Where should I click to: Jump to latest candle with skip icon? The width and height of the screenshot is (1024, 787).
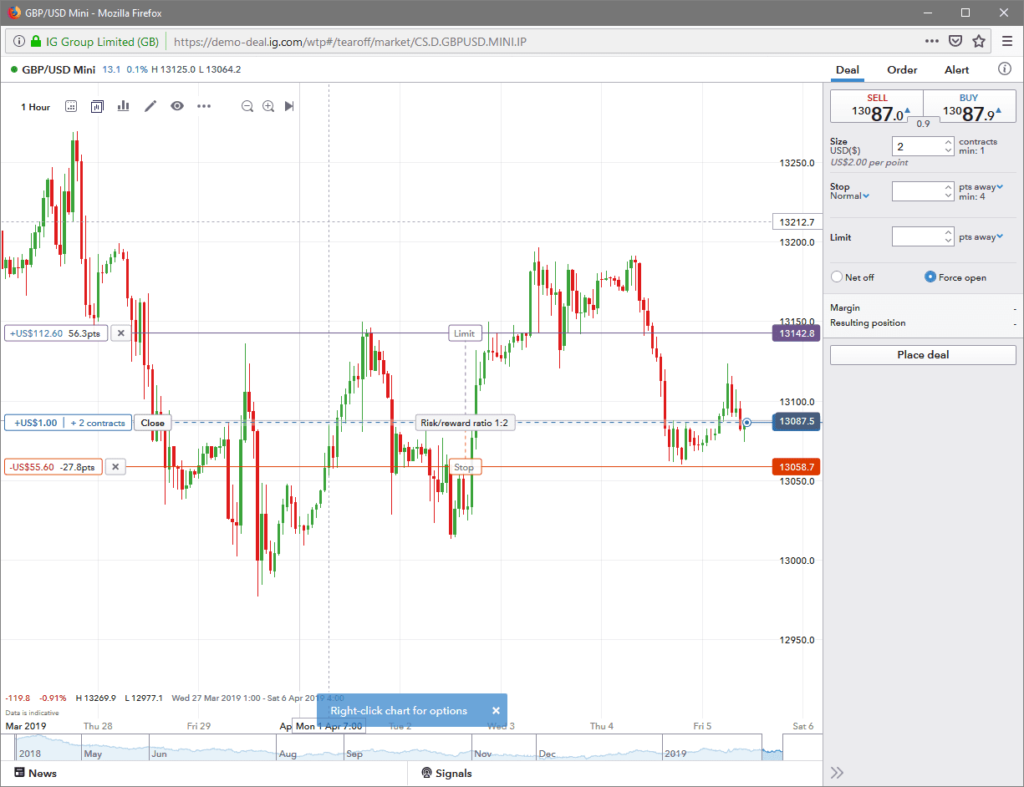[x=290, y=106]
